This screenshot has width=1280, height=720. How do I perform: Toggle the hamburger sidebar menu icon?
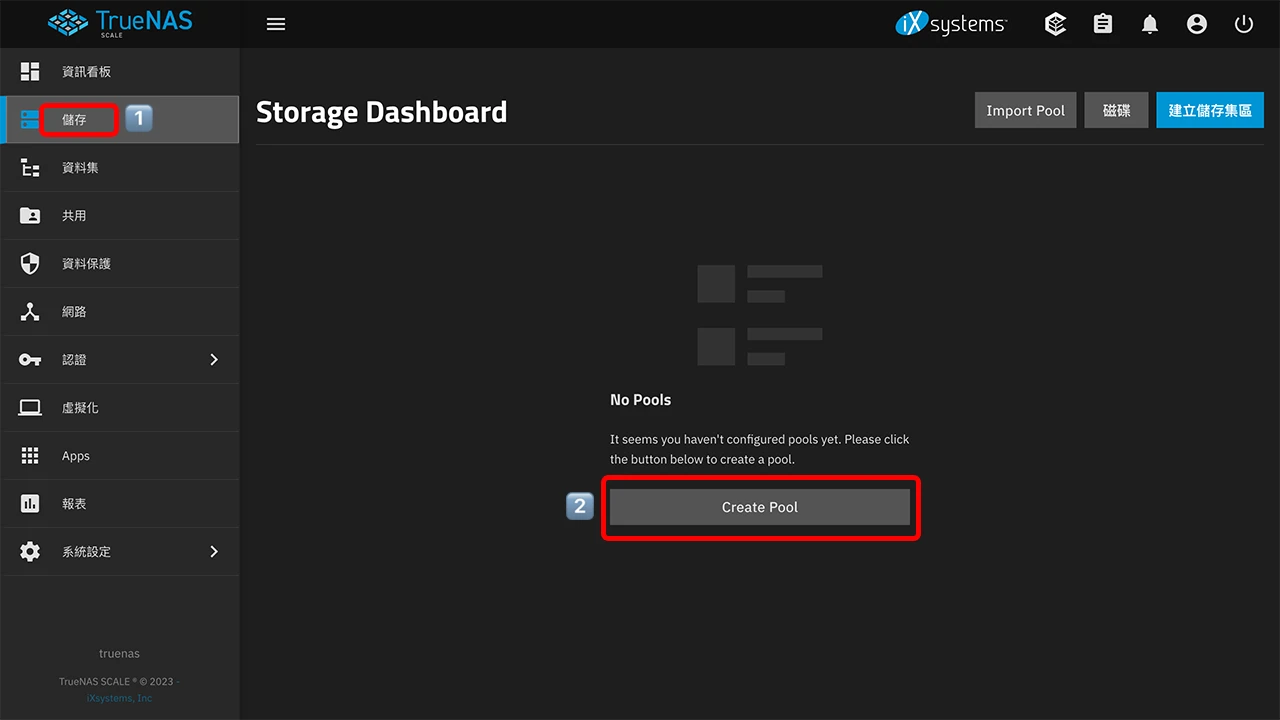[x=276, y=24]
